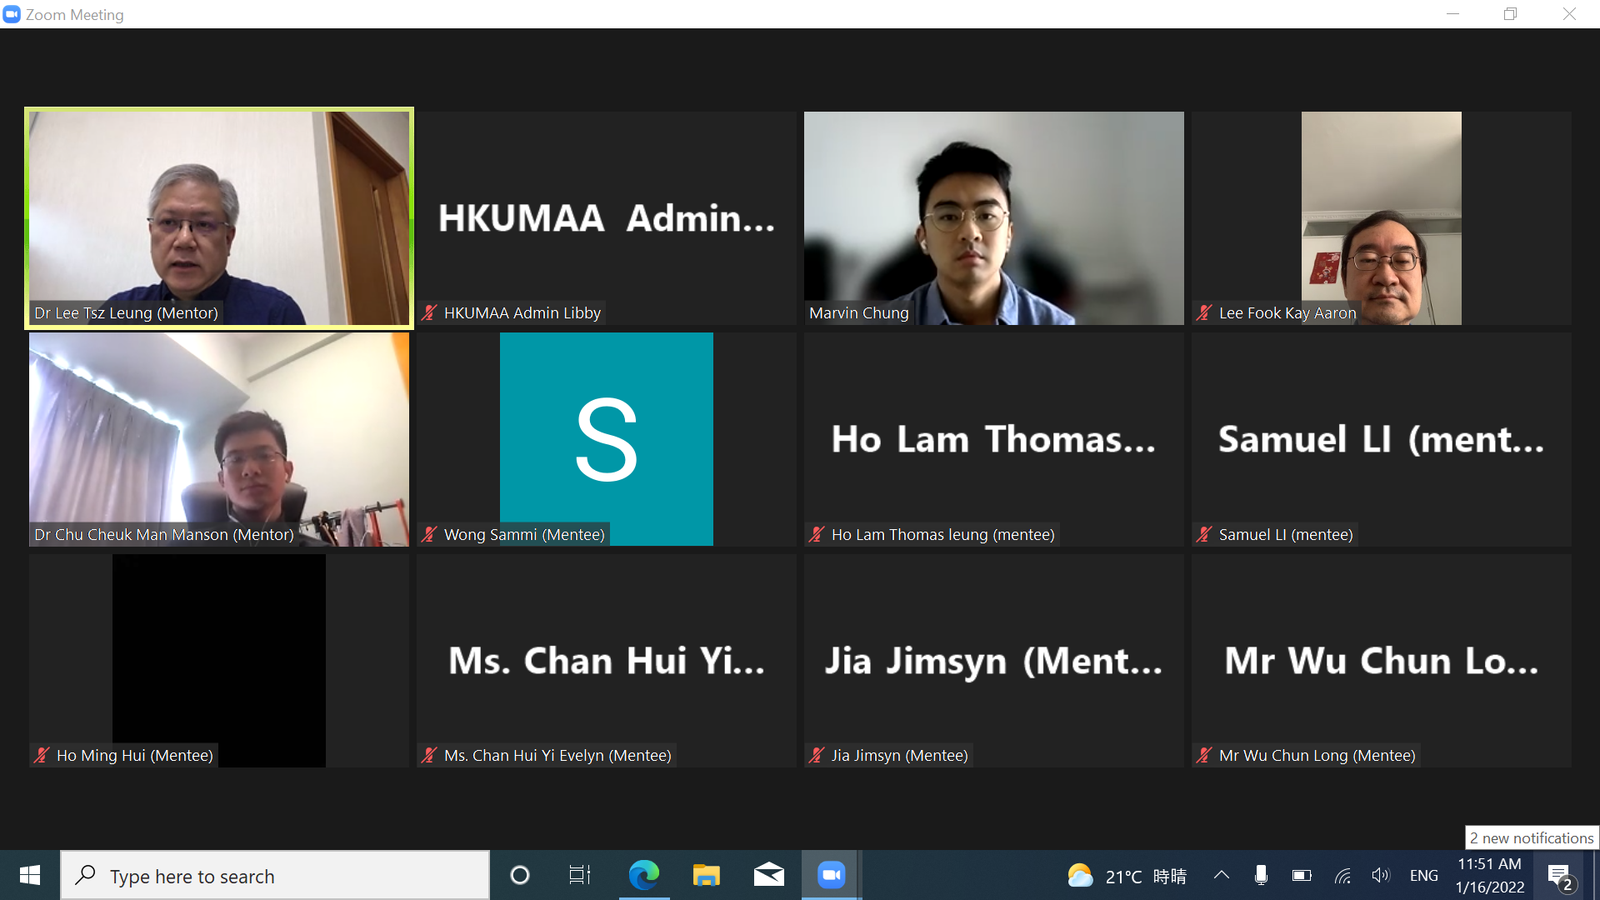Open the weather widget showing 21°C
1600x900 pixels.
1126,876
